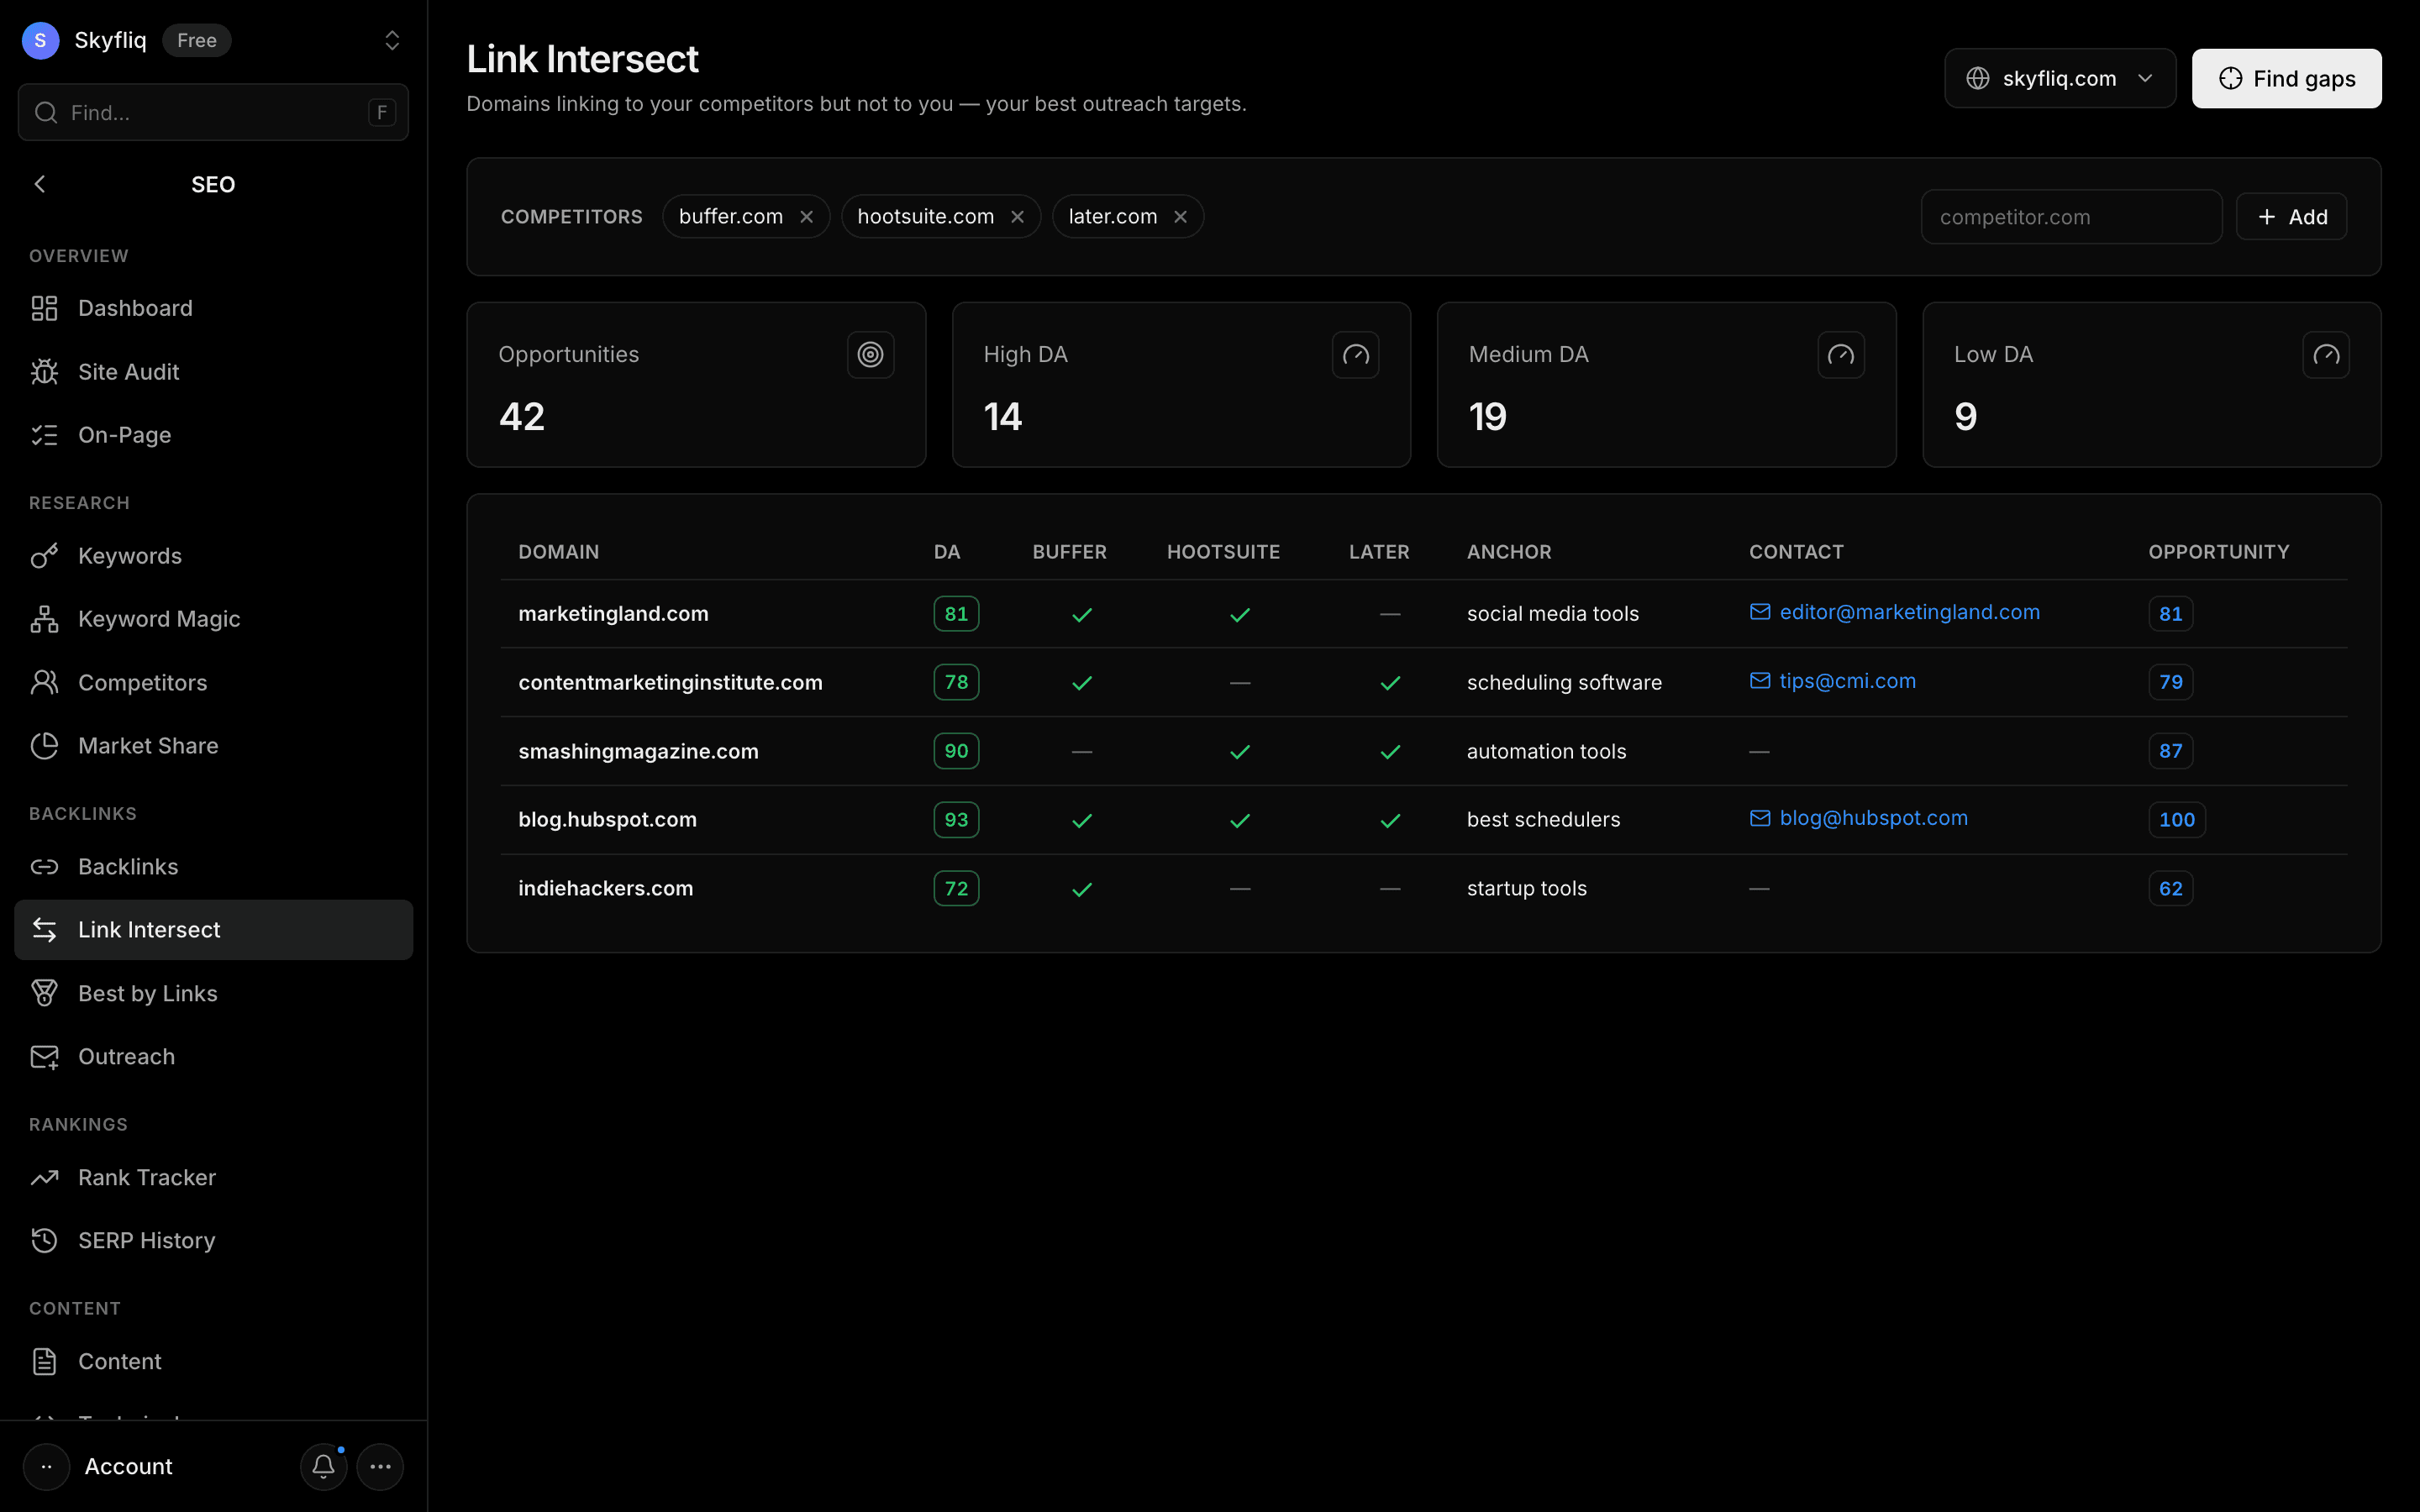Viewport: 2420px width, 1512px height.
Task: Select the indiehackers.com domain
Action: click(605, 888)
